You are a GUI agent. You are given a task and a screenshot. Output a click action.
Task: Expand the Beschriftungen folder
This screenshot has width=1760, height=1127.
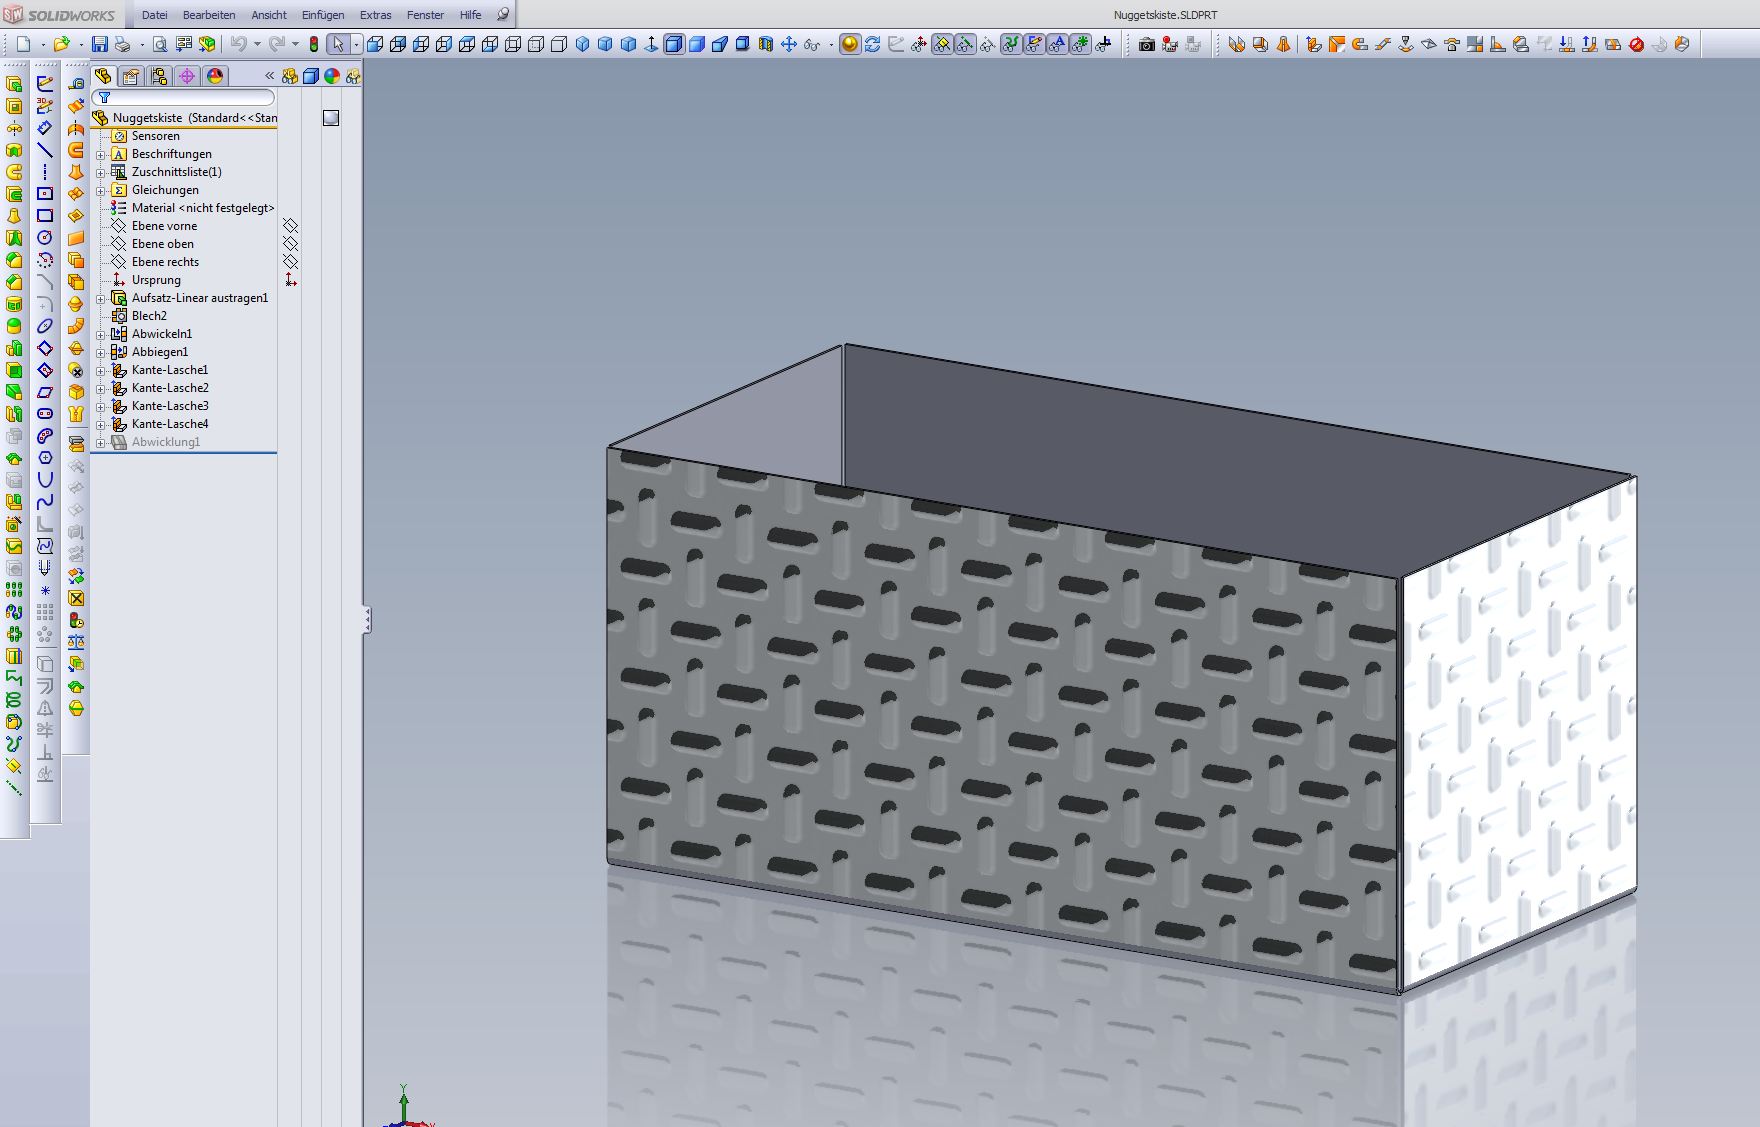pyautogui.click(x=100, y=155)
